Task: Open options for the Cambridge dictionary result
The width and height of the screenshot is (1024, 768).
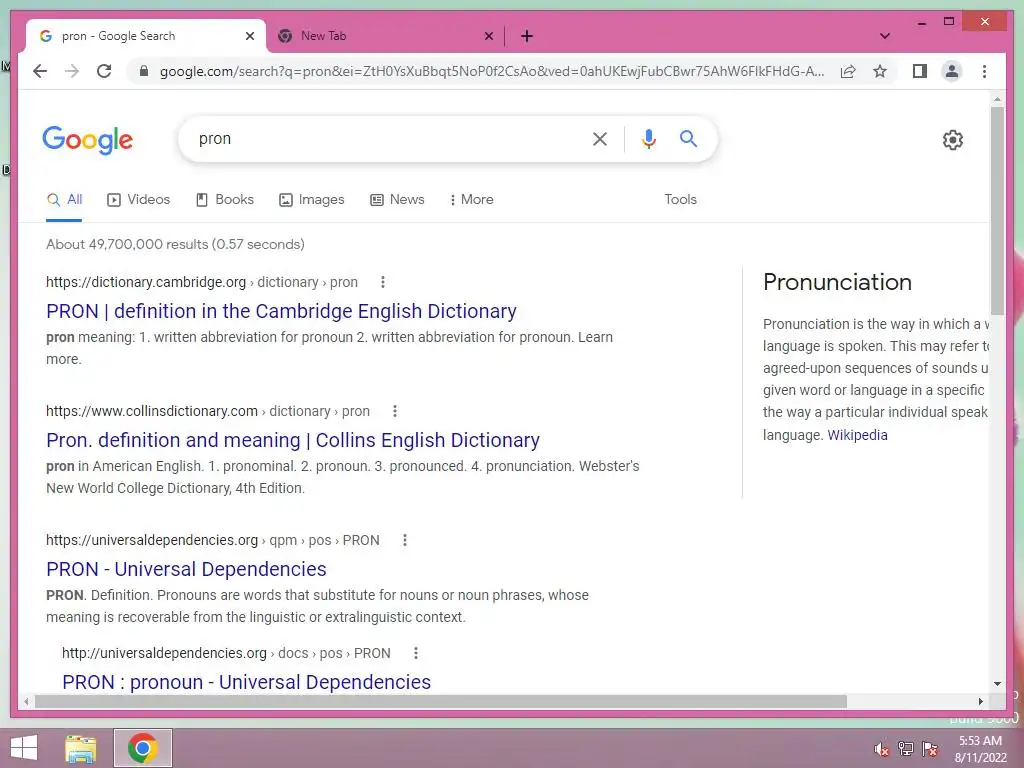Action: [x=383, y=282]
